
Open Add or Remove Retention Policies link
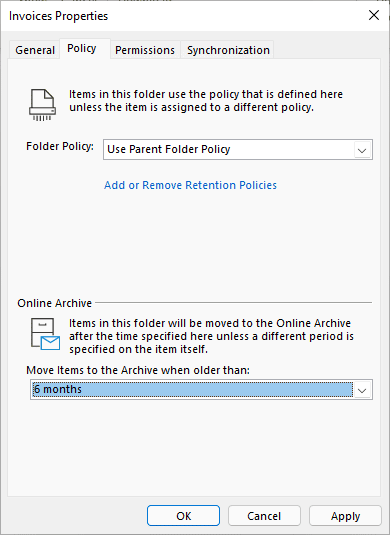click(x=190, y=185)
